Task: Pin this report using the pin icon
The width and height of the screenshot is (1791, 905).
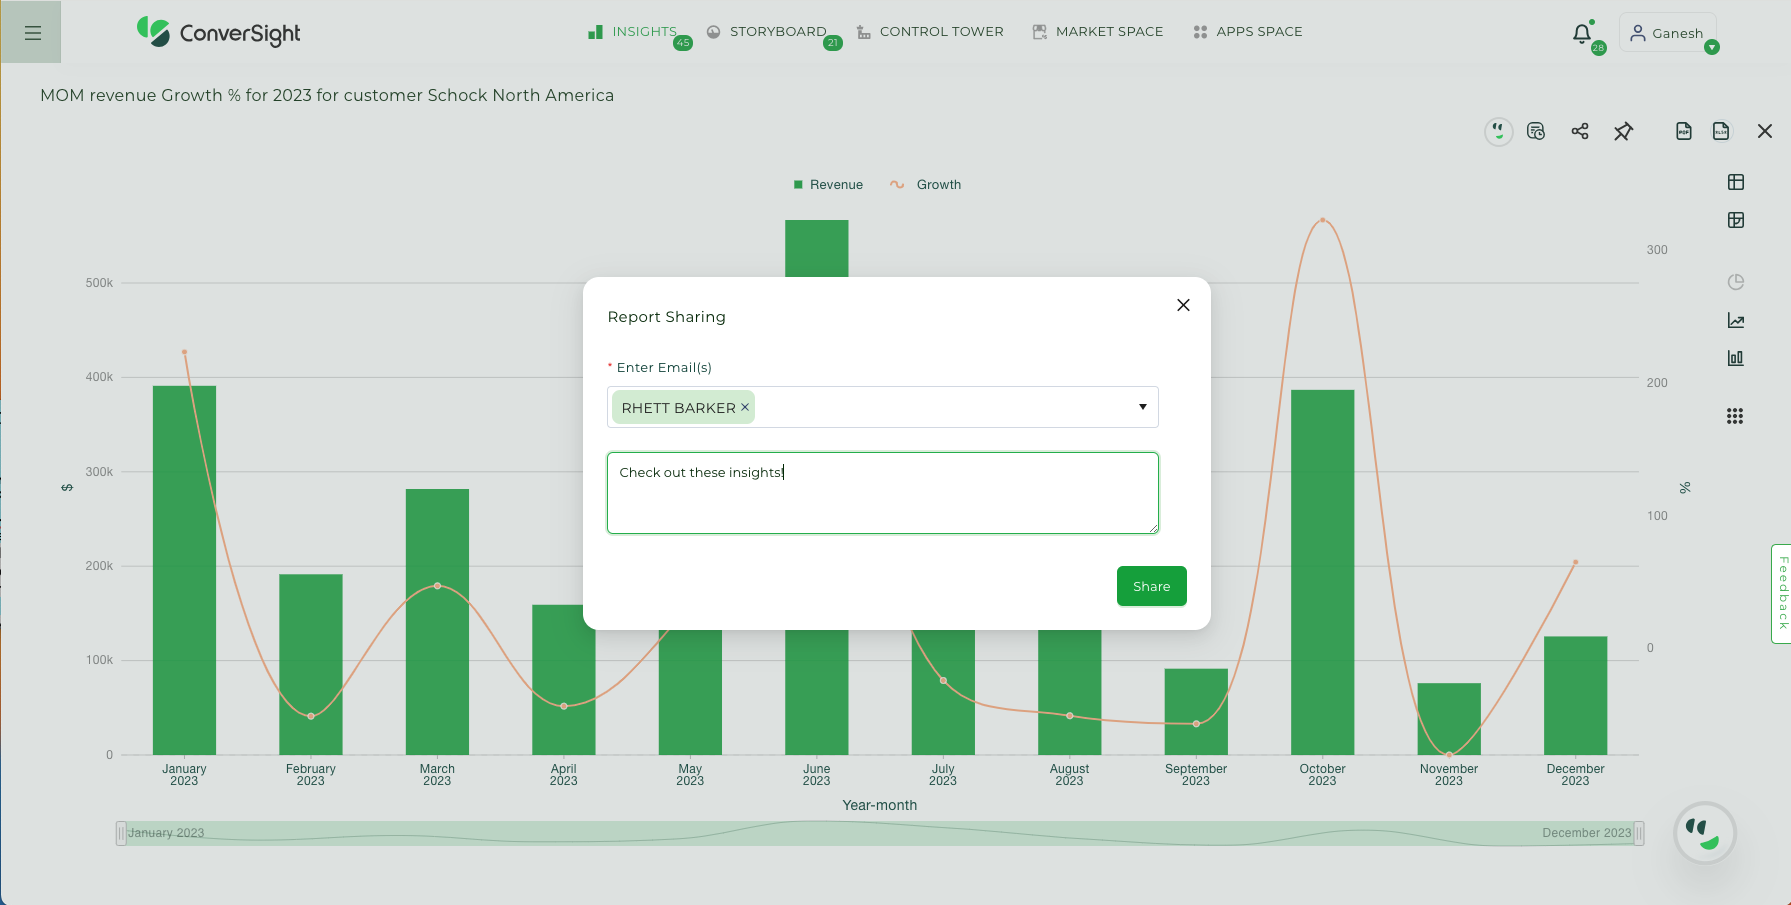Action: [x=1624, y=131]
